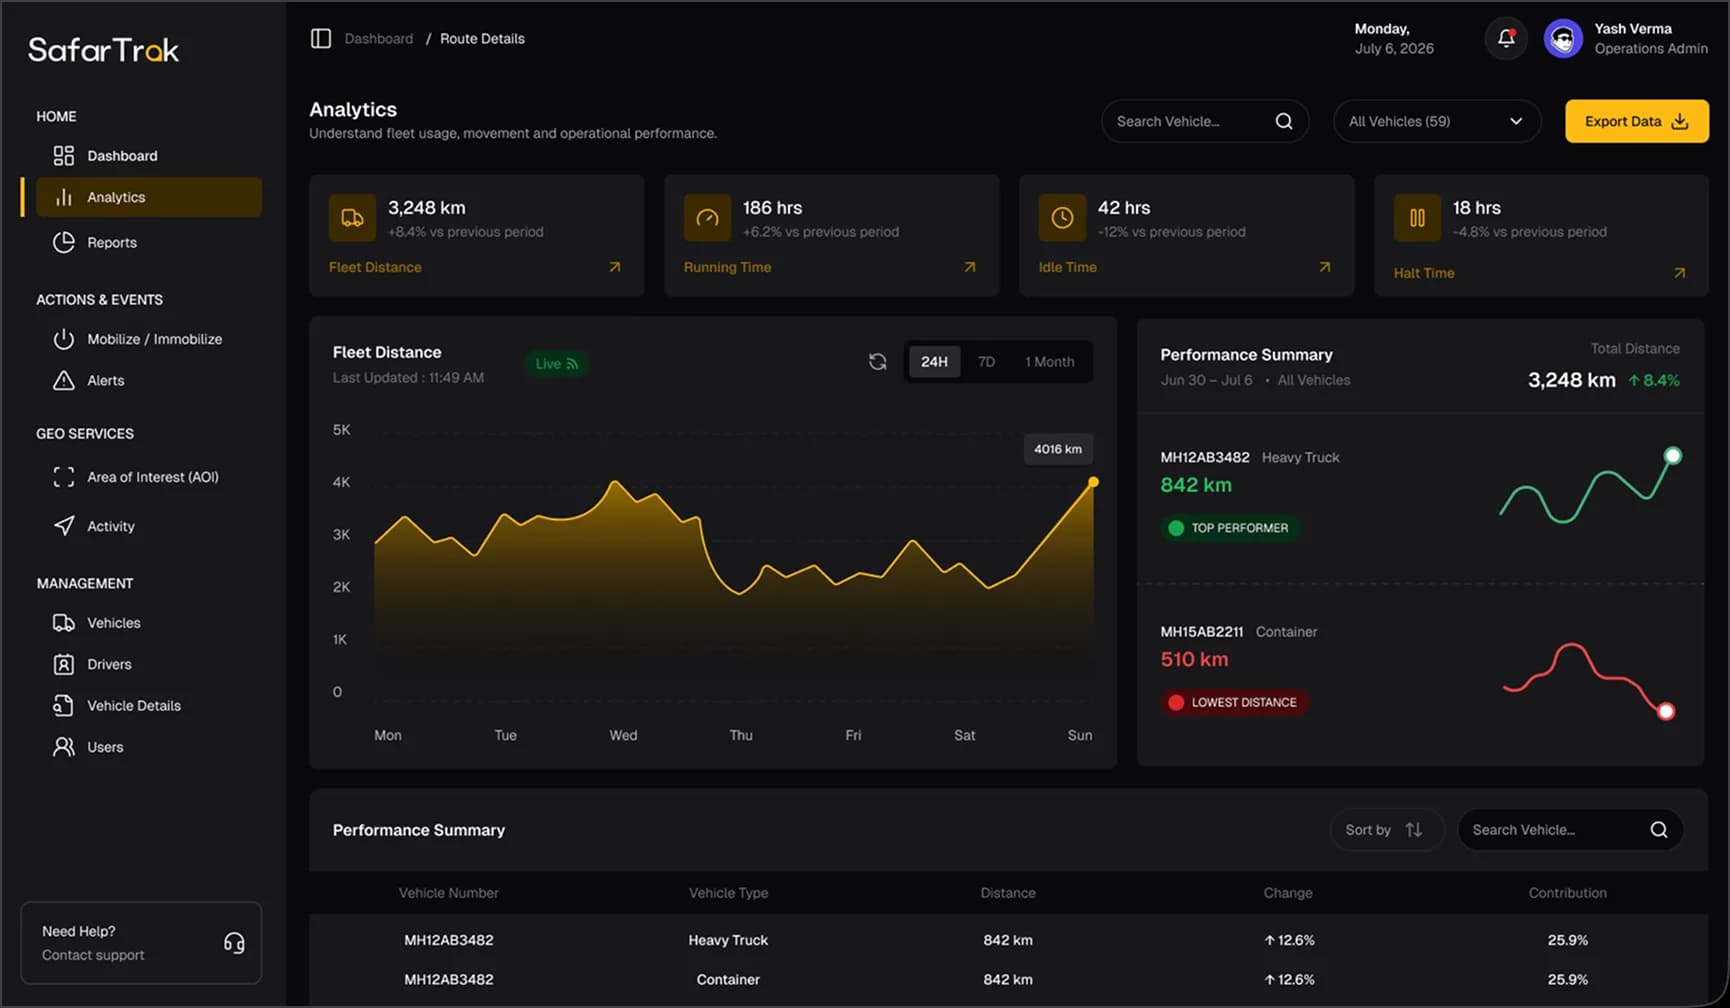
Task: Click the SafarTrak logo
Action: coord(103,50)
